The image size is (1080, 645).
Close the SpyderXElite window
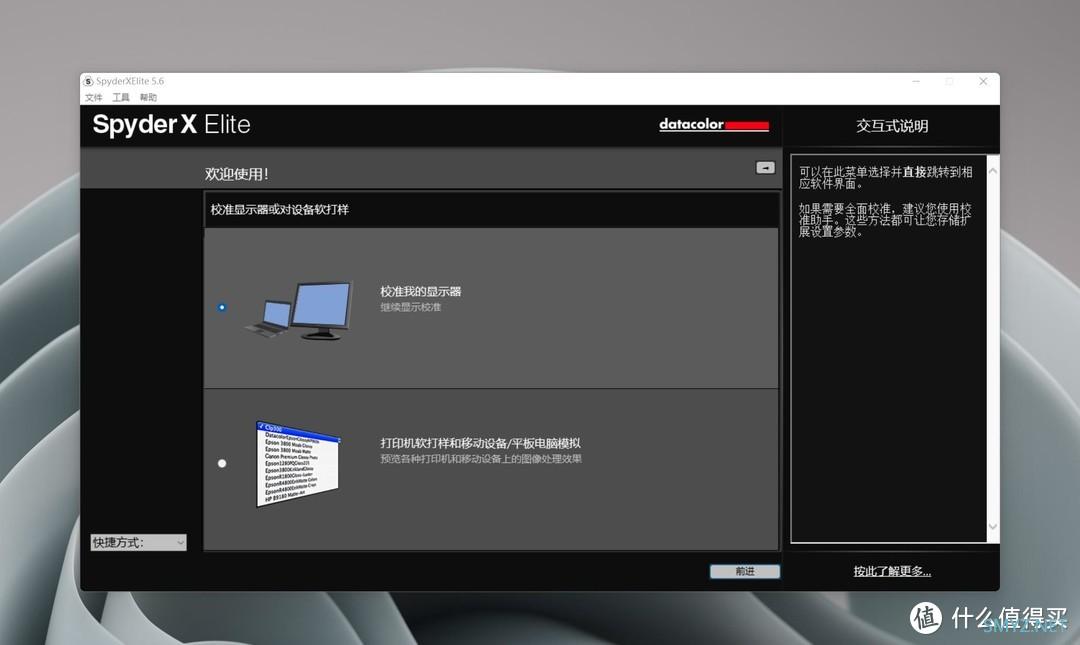click(983, 81)
